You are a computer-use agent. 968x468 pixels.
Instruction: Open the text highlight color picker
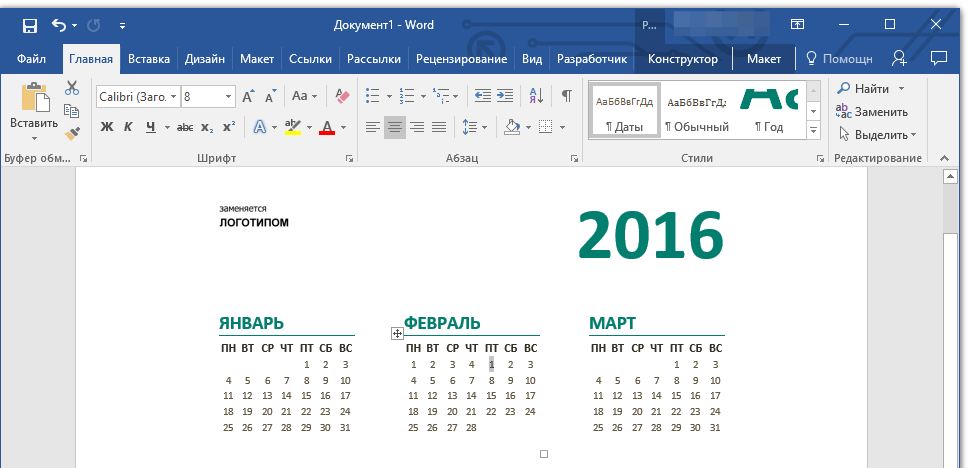coord(308,128)
